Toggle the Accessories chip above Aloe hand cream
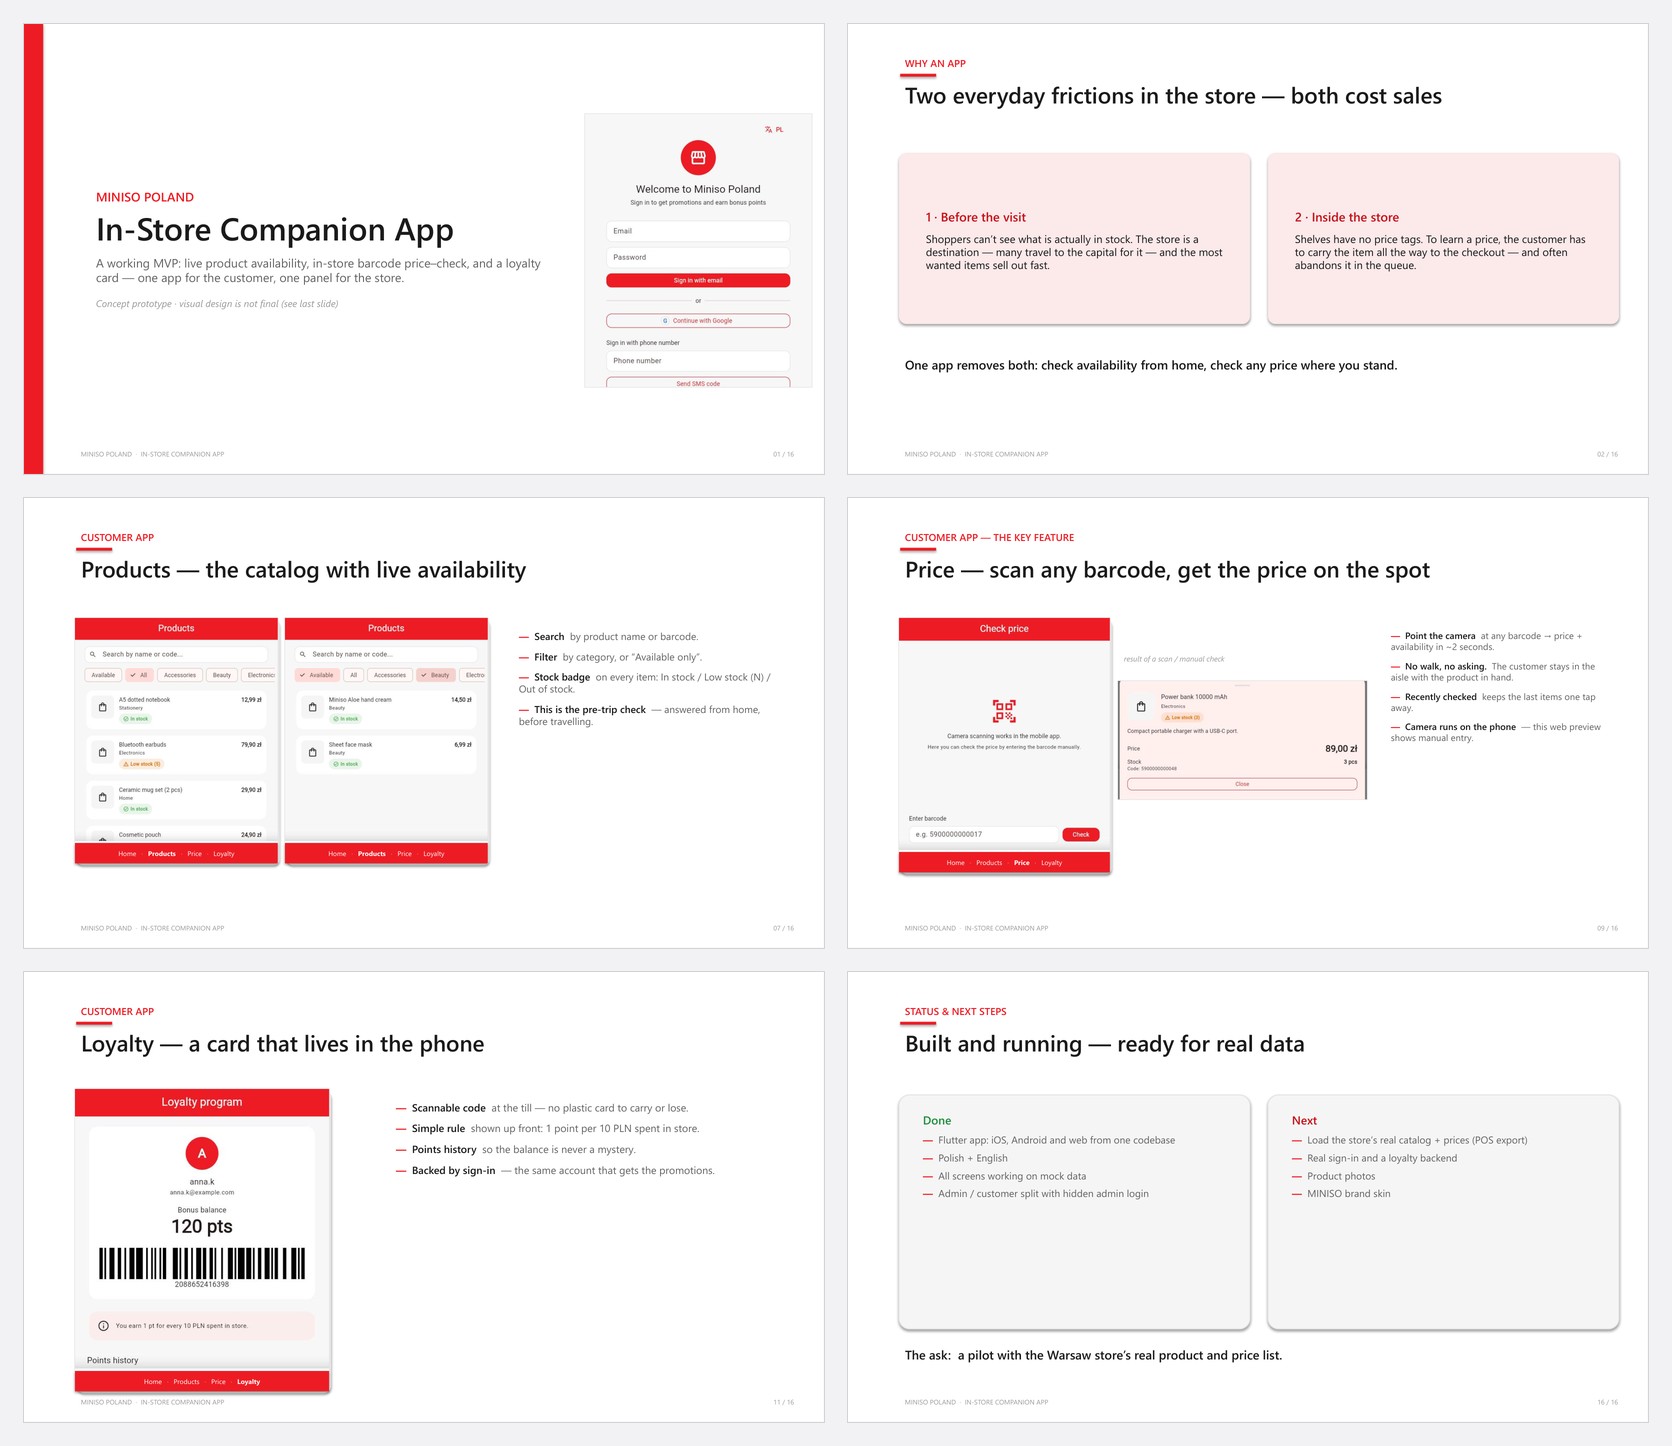The image size is (1672, 1446). pyautogui.click(x=390, y=675)
